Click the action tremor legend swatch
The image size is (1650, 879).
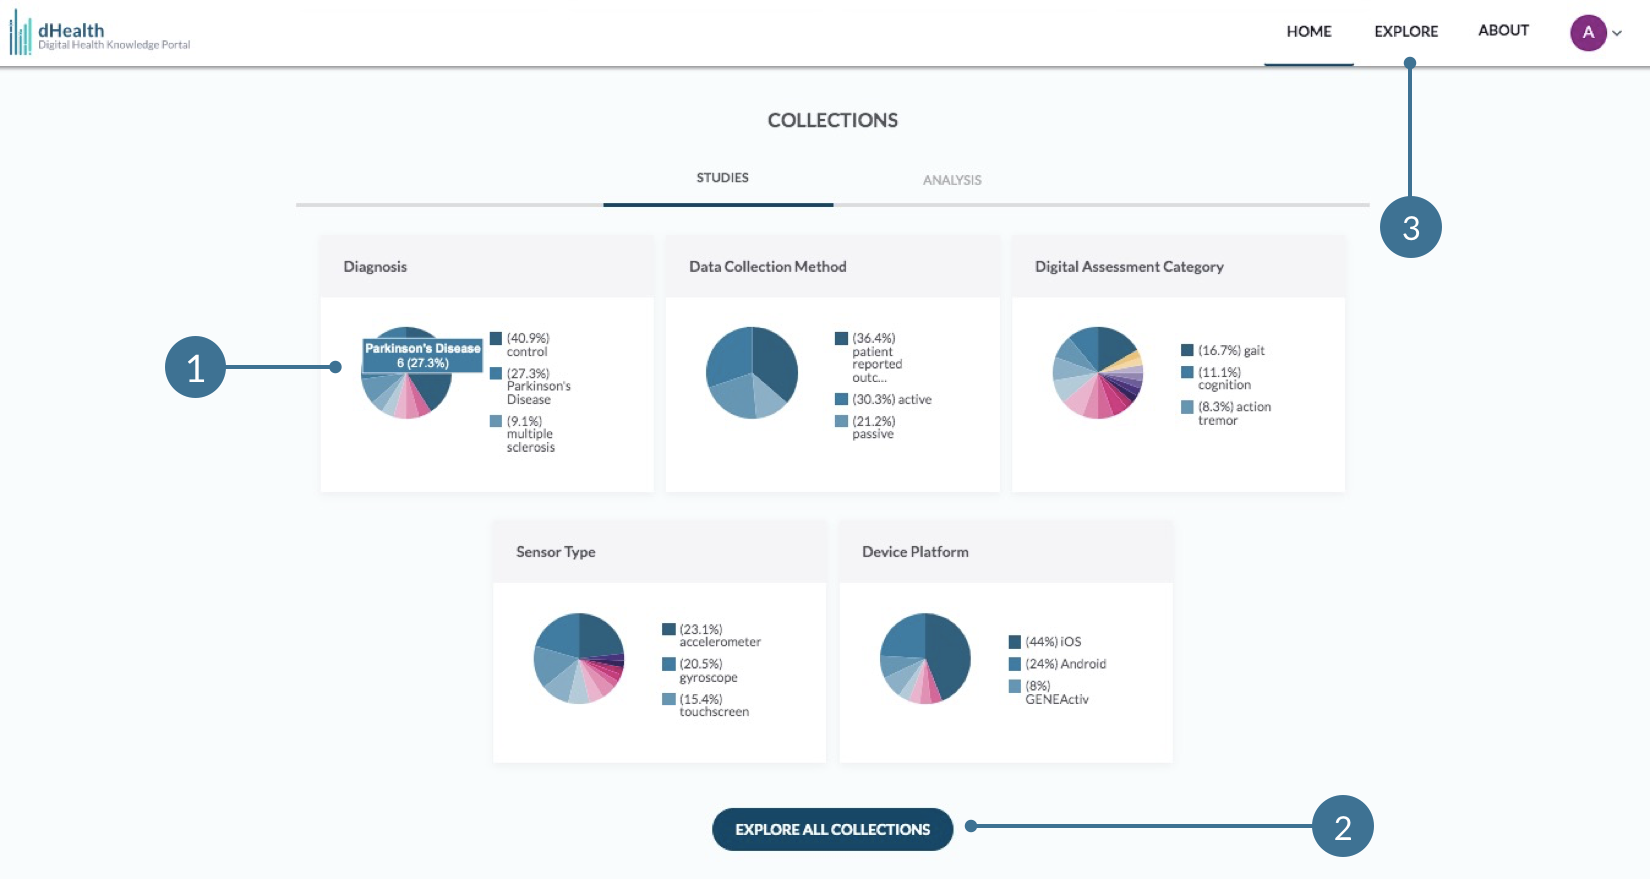[x=1187, y=407]
